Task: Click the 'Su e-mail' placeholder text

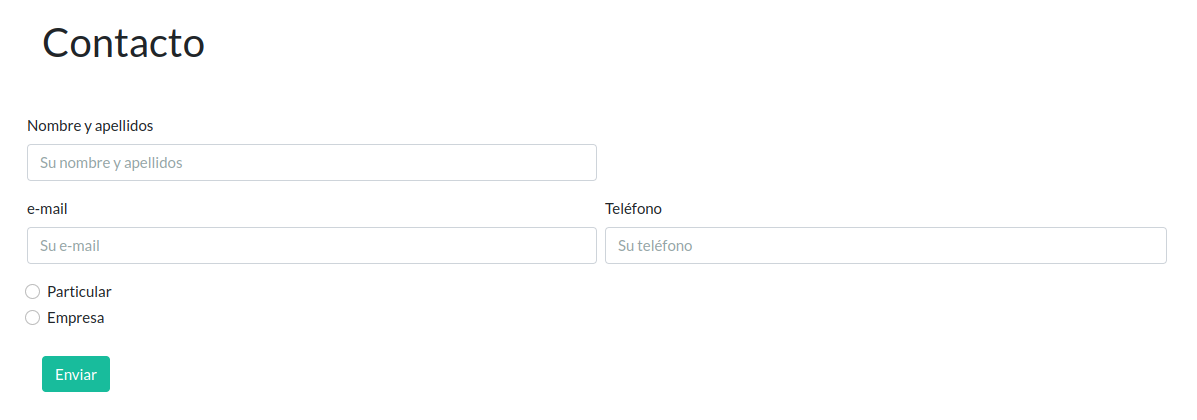Action: tap(70, 246)
